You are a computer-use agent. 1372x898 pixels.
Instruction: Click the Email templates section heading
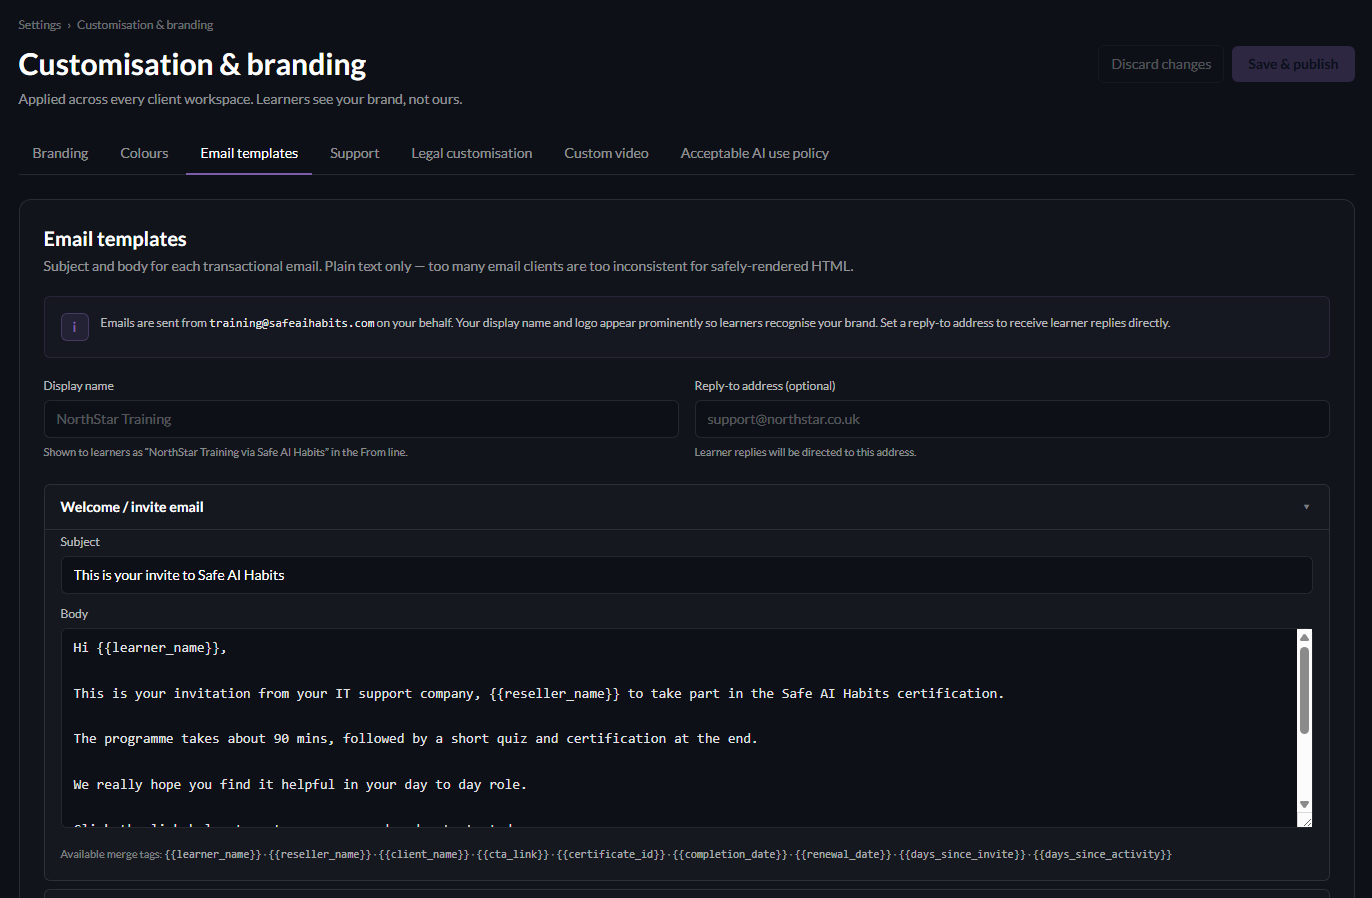(115, 239)
